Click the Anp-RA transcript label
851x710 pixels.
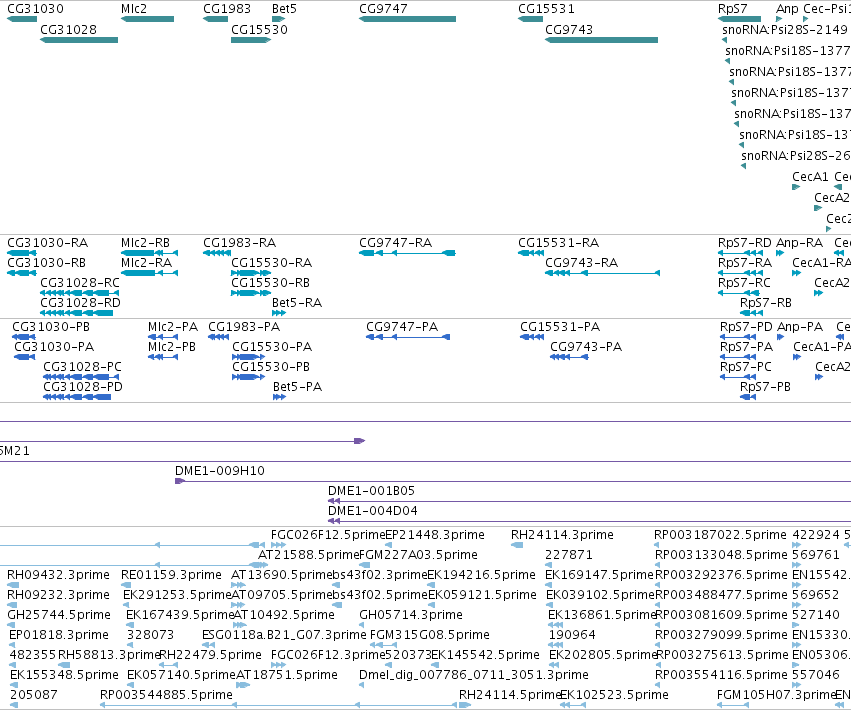(x=799, y=243)
